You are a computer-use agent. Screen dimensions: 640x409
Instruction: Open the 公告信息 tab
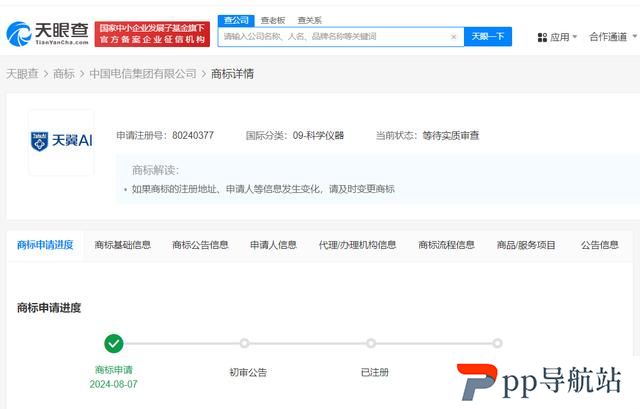(x=600, y=245)
